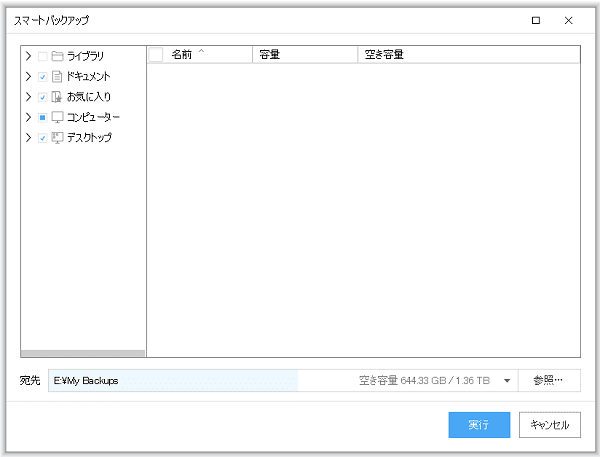Click the 実行 button to start backup
Screen dimensions: 600x457
[479, 425]
